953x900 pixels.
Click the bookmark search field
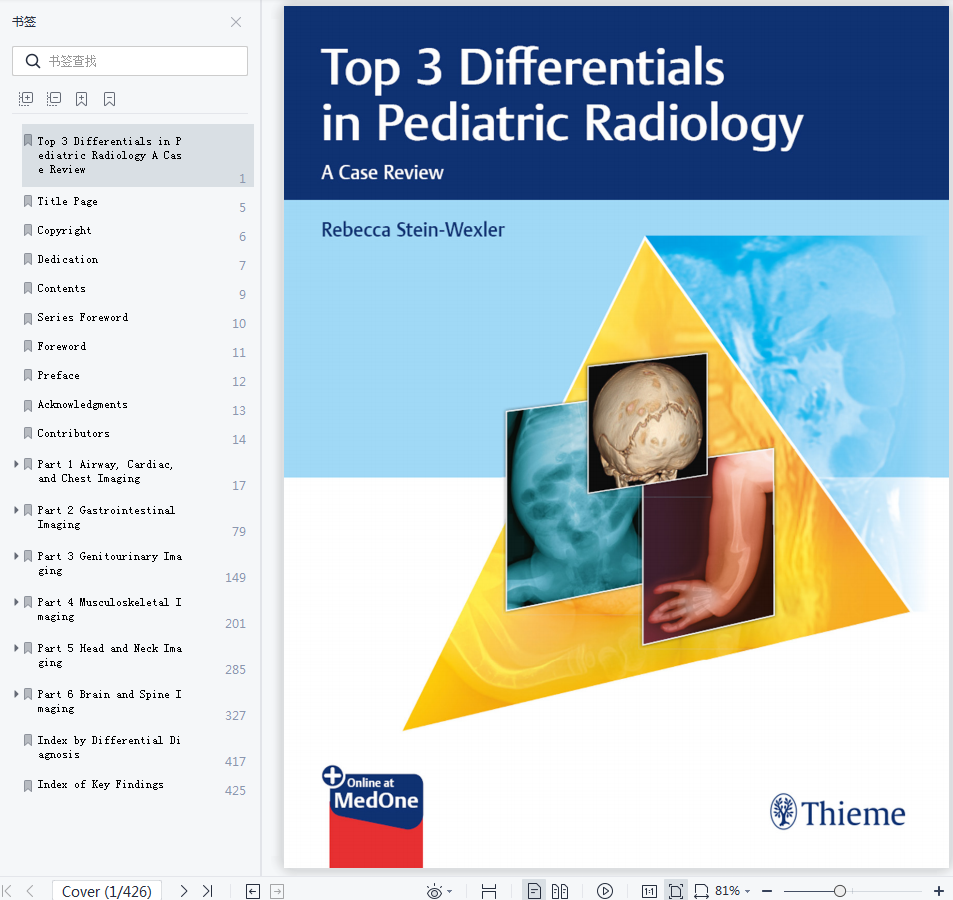pyautogui.click(x=130, y=61)
